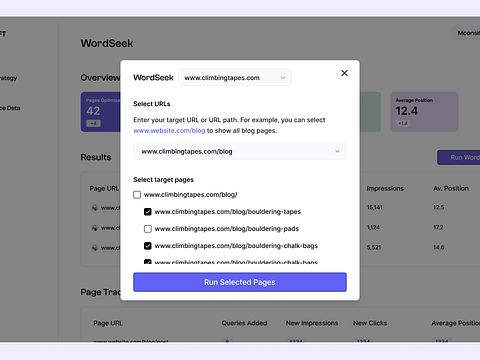Viewport: 480px width, 360px height.
Task: Click the site favicon in second results row
Action: coord(95,228)
